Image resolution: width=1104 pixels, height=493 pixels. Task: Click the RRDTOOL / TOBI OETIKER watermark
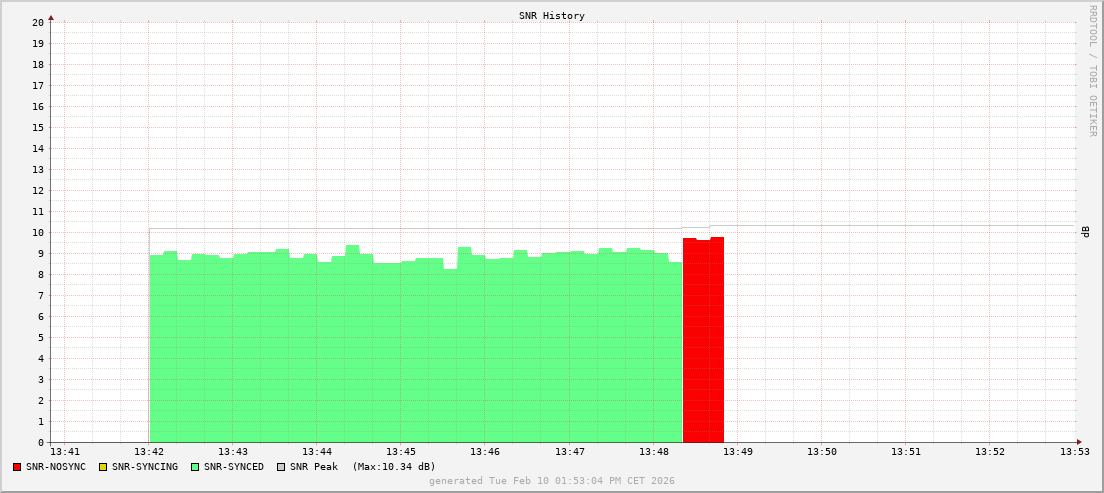coord(1092,70)
